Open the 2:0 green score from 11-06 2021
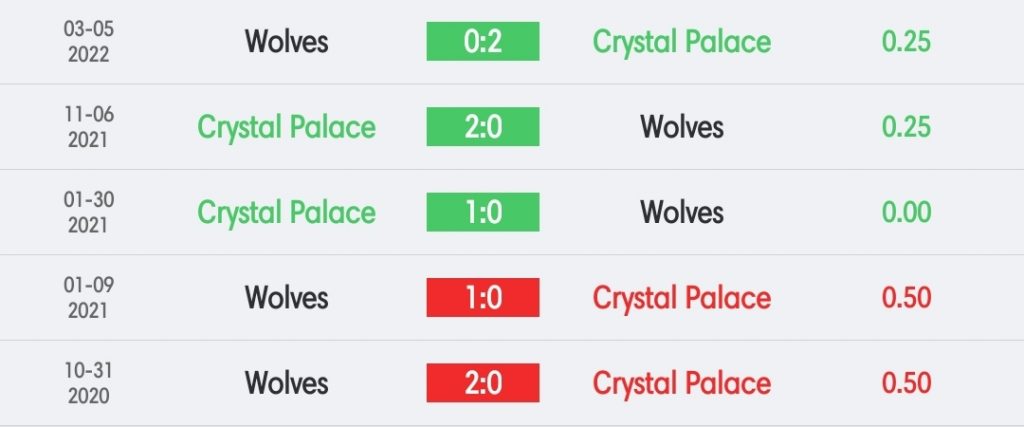This screenshot has width=1024, height=427. coord(483,127)
